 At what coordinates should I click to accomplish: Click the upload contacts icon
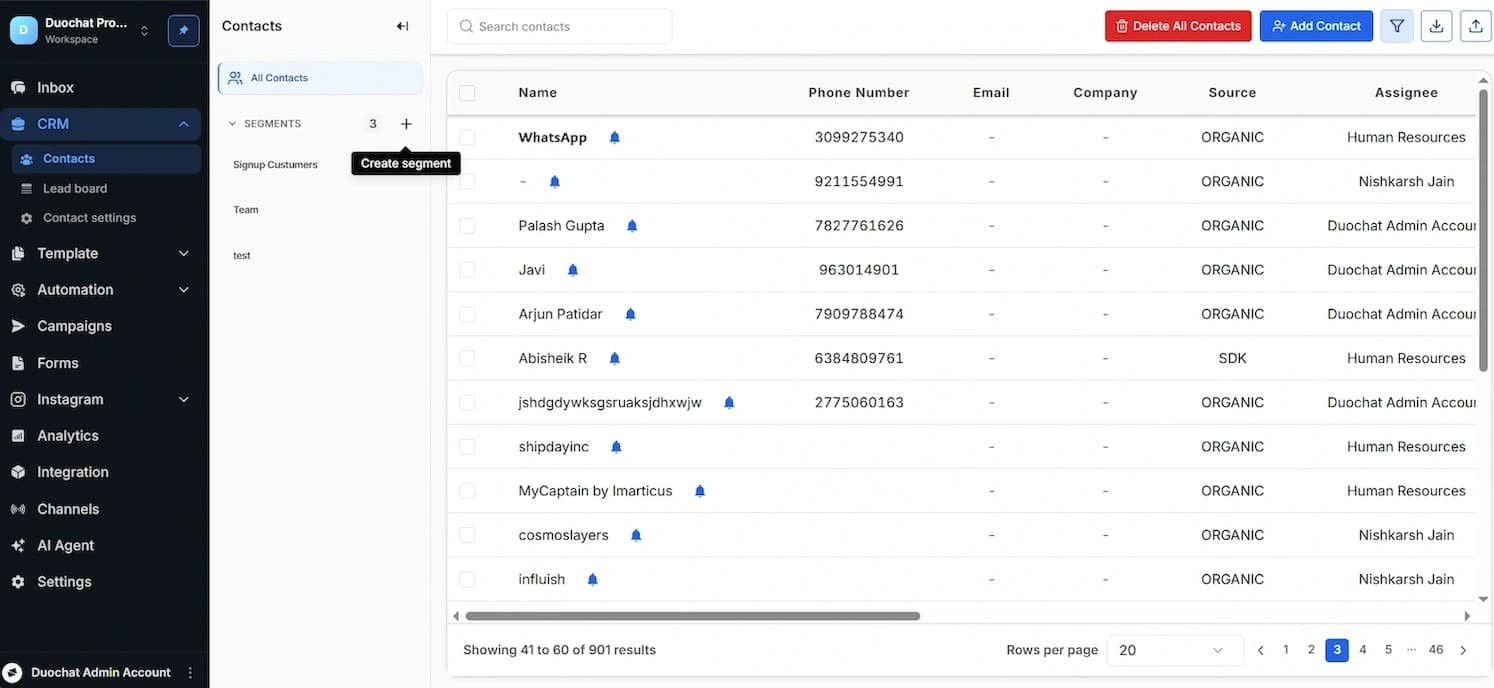coord(1476,26)
